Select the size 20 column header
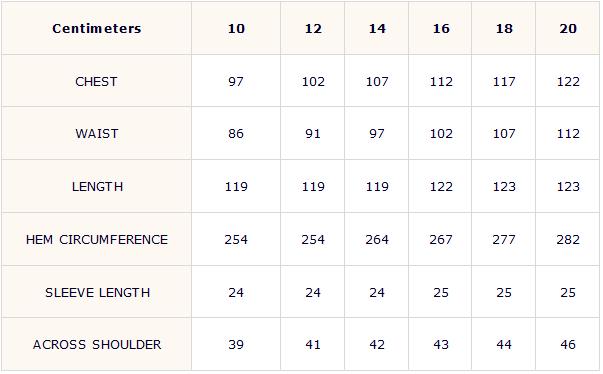The height and width of the screenshot is (374, 603). (568, 28)
